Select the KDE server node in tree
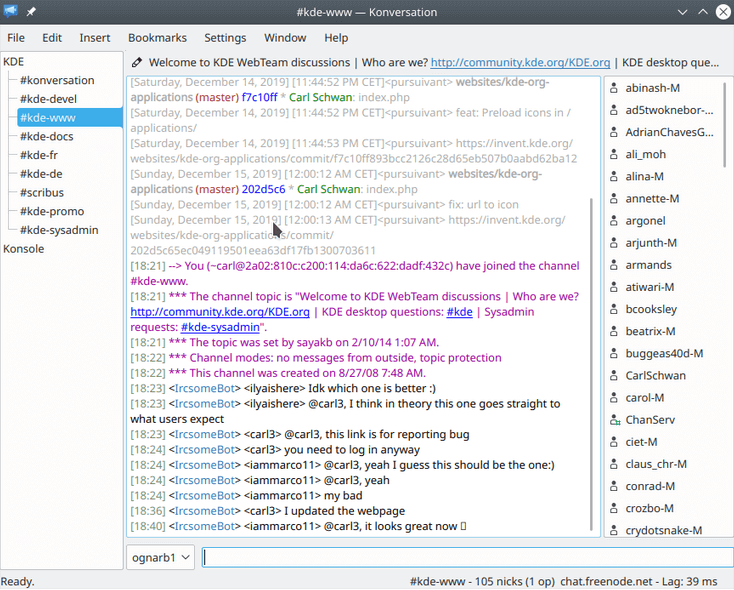This screenshot has width=734, height=590. [14, 62]
